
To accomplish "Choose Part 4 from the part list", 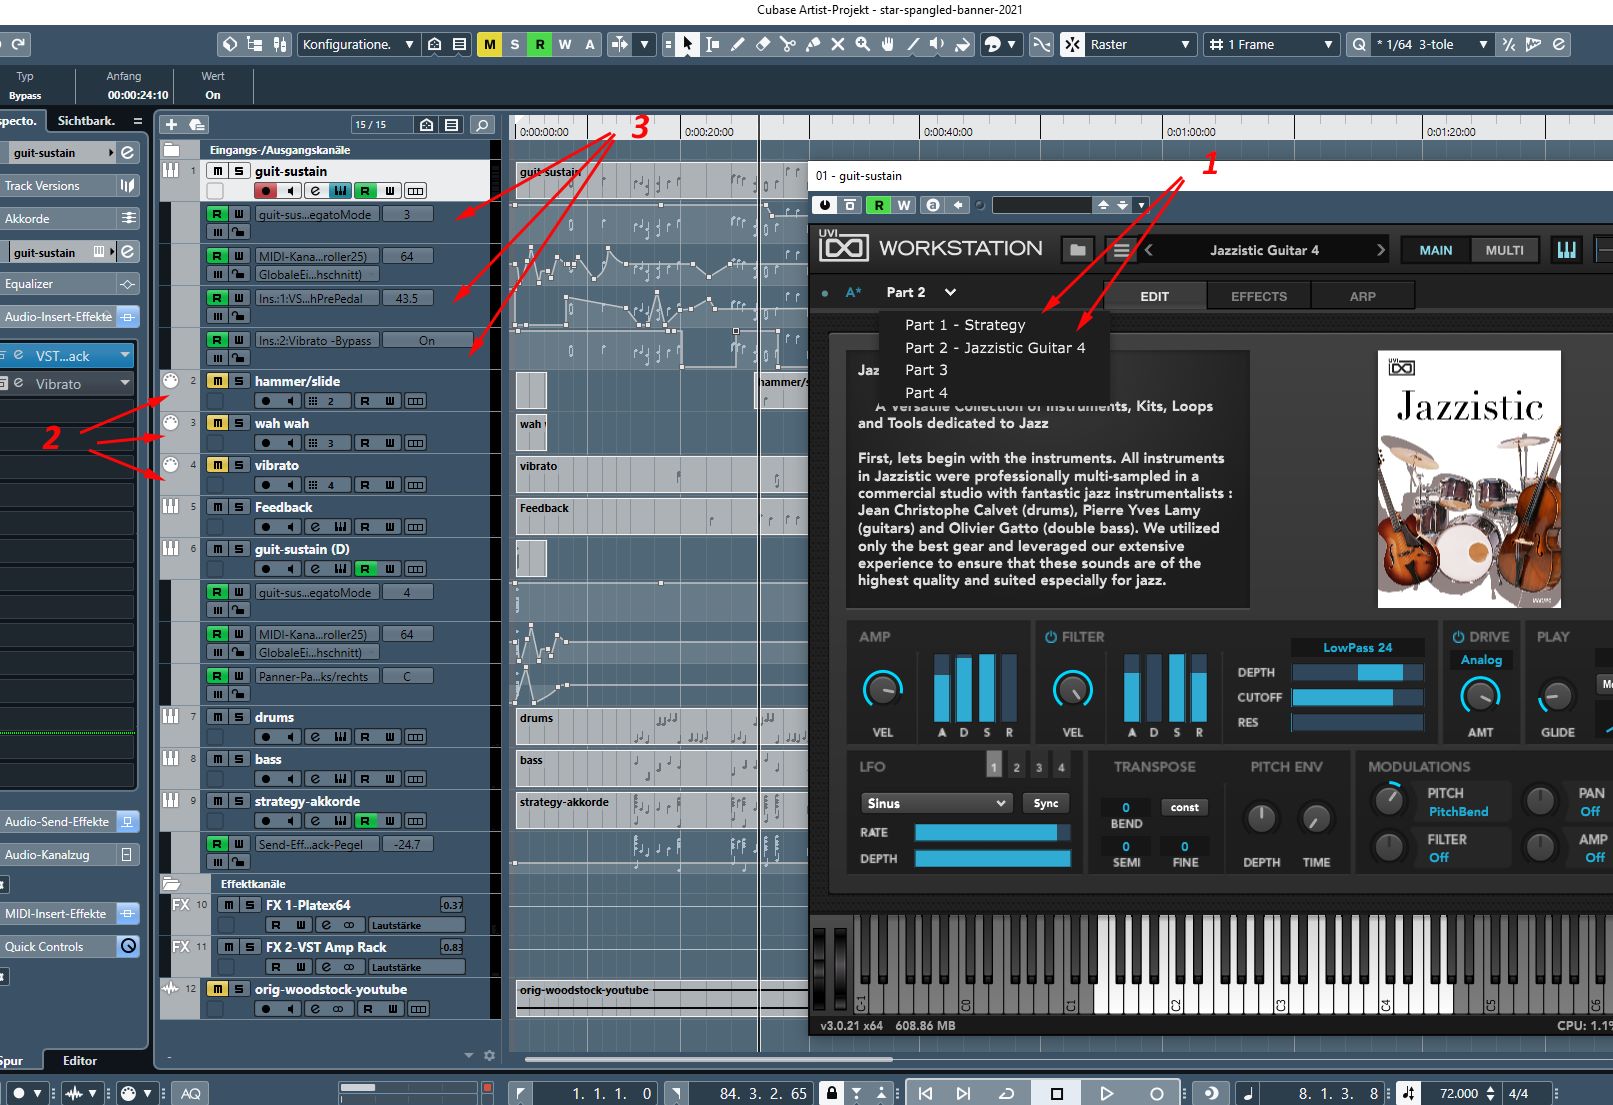I will (x=926, y=393).
